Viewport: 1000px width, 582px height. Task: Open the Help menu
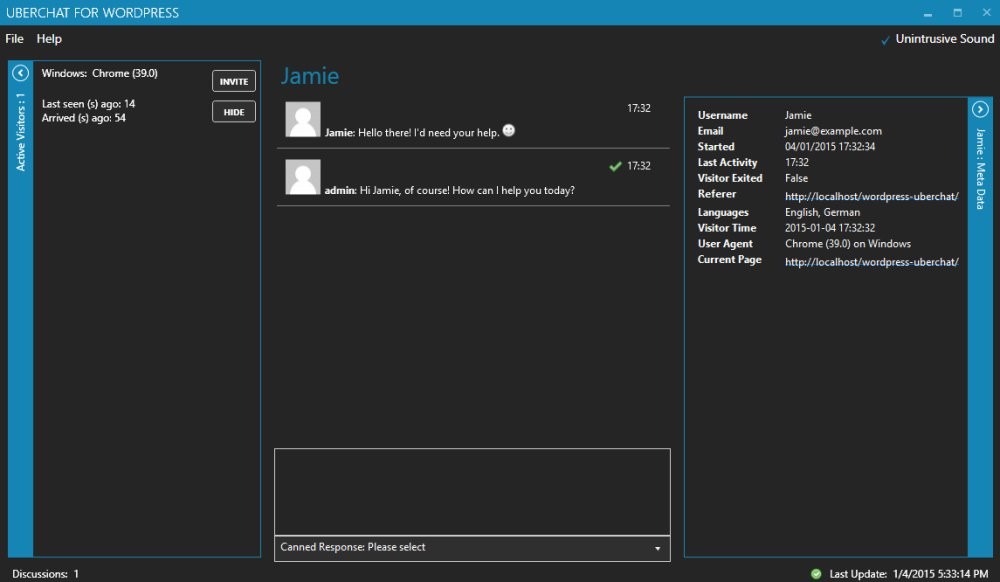coord(49,39)
